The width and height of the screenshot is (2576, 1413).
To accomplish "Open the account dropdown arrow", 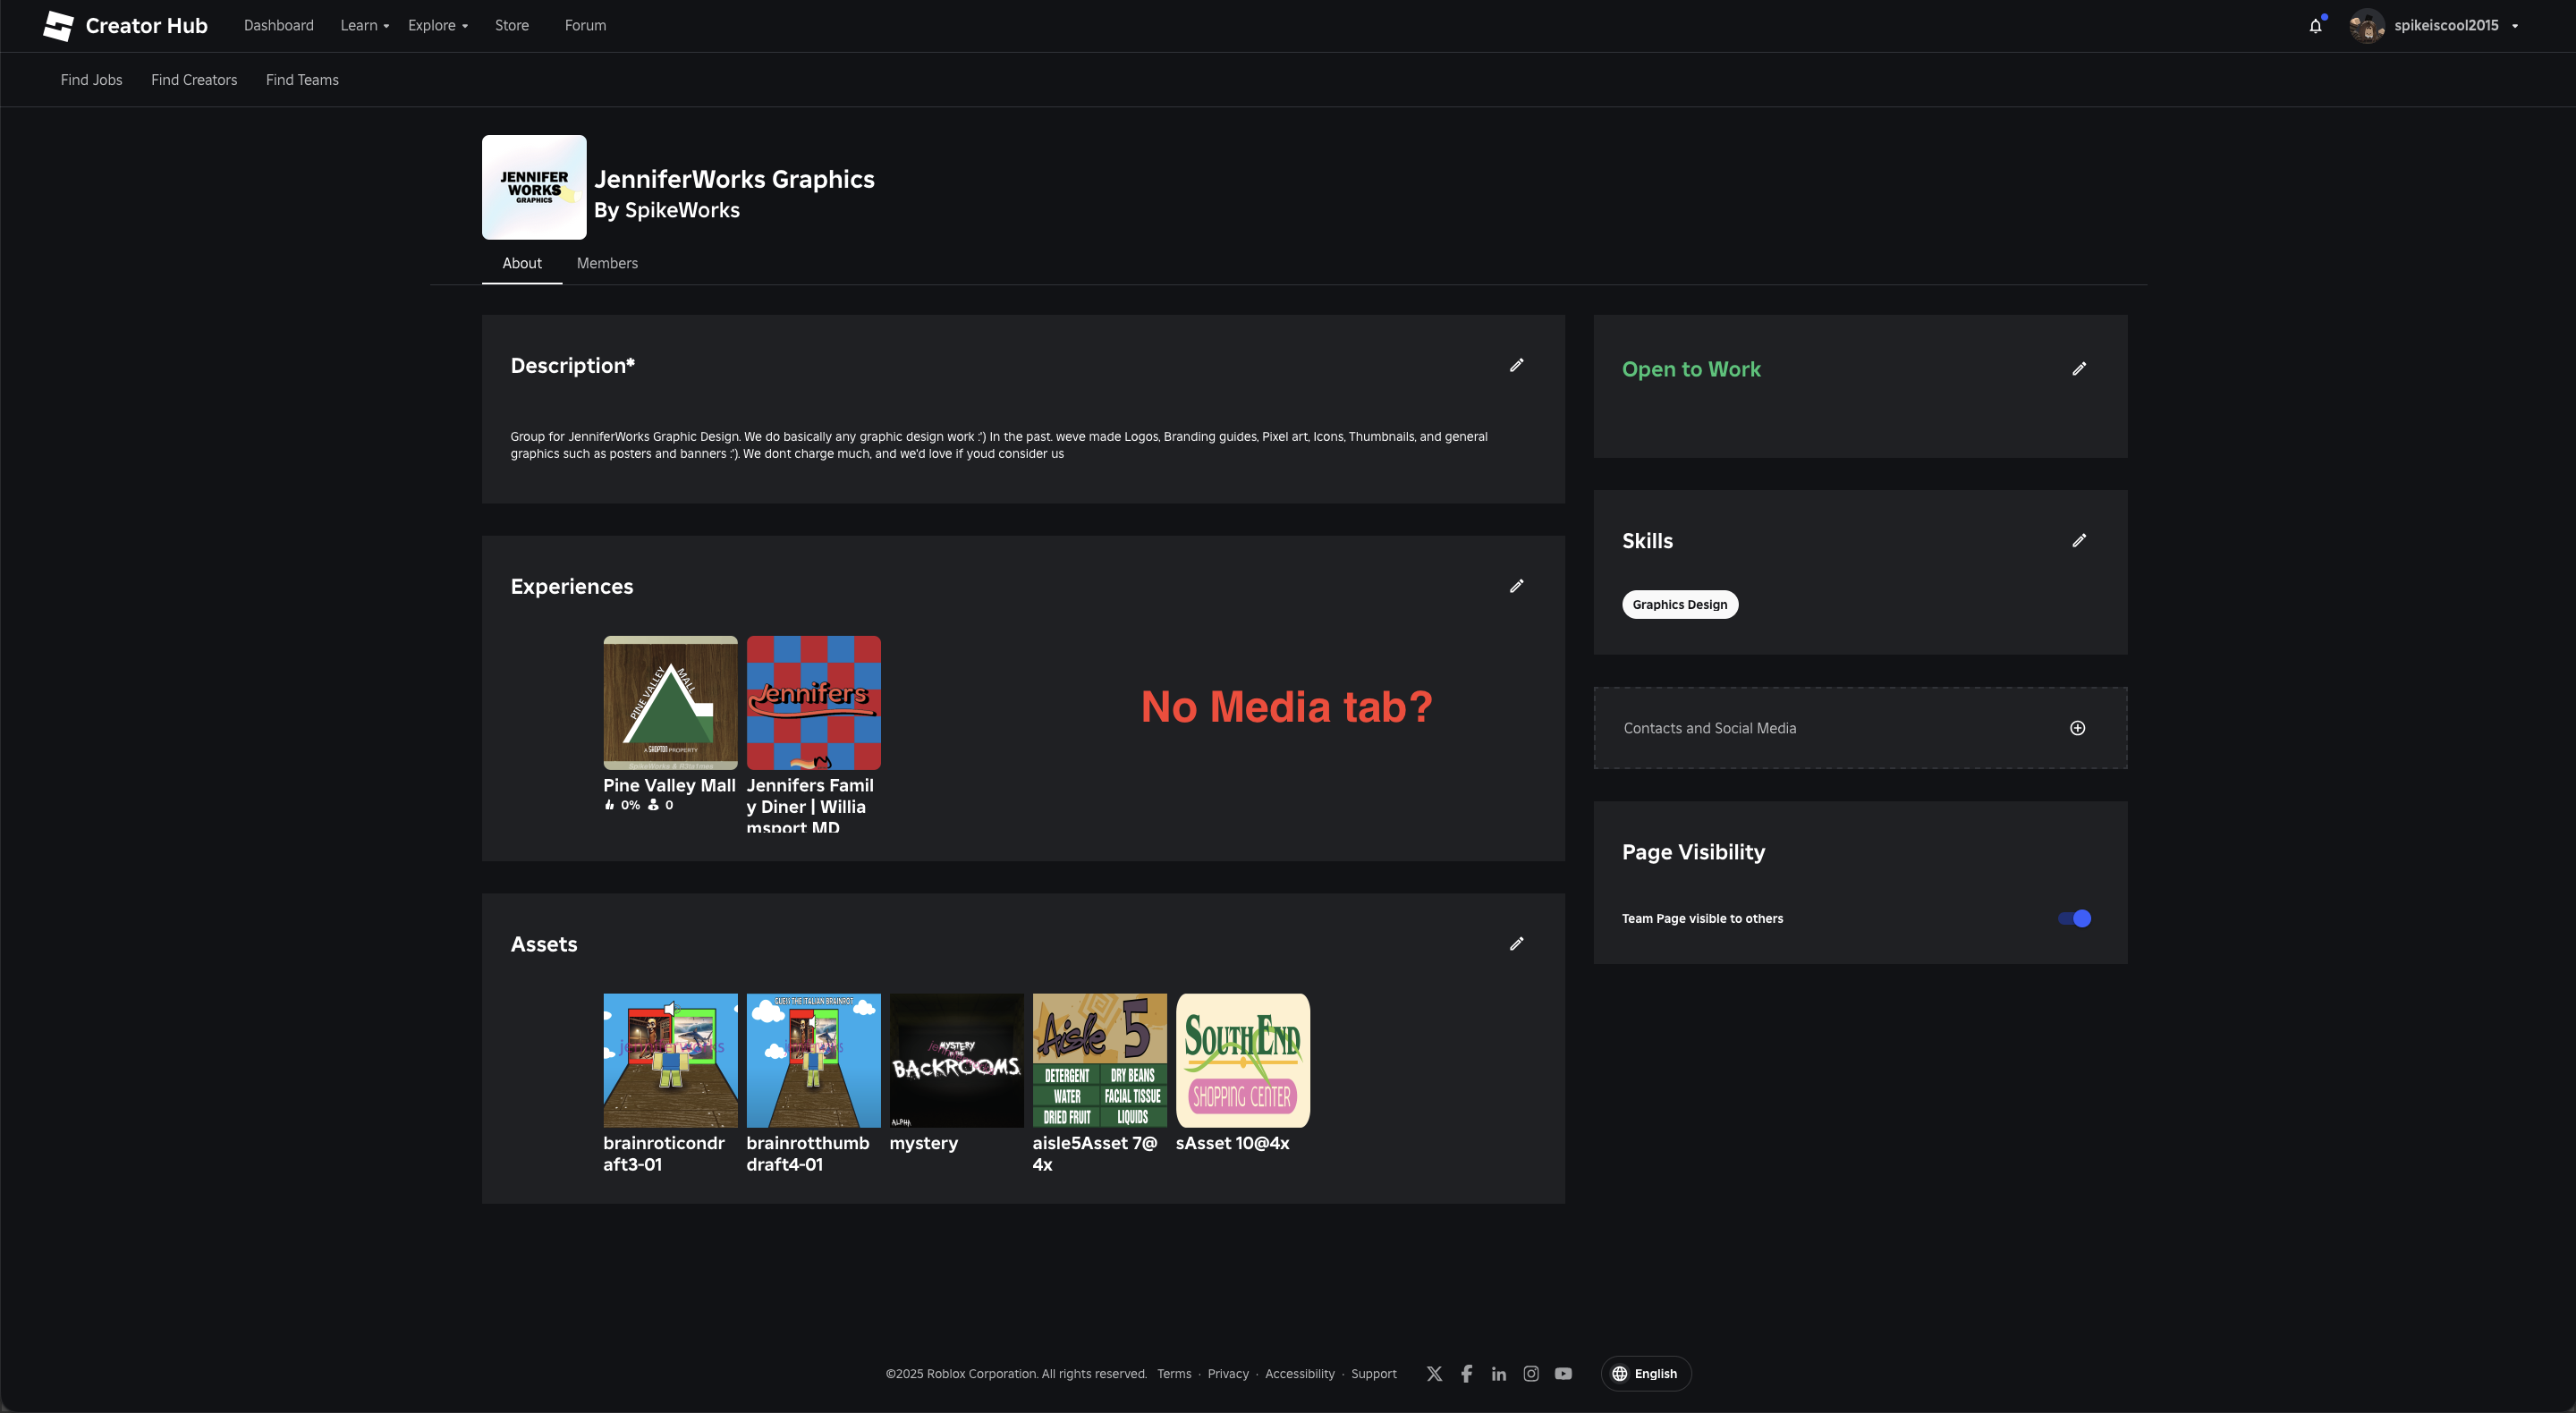I will coord(2515,26).
